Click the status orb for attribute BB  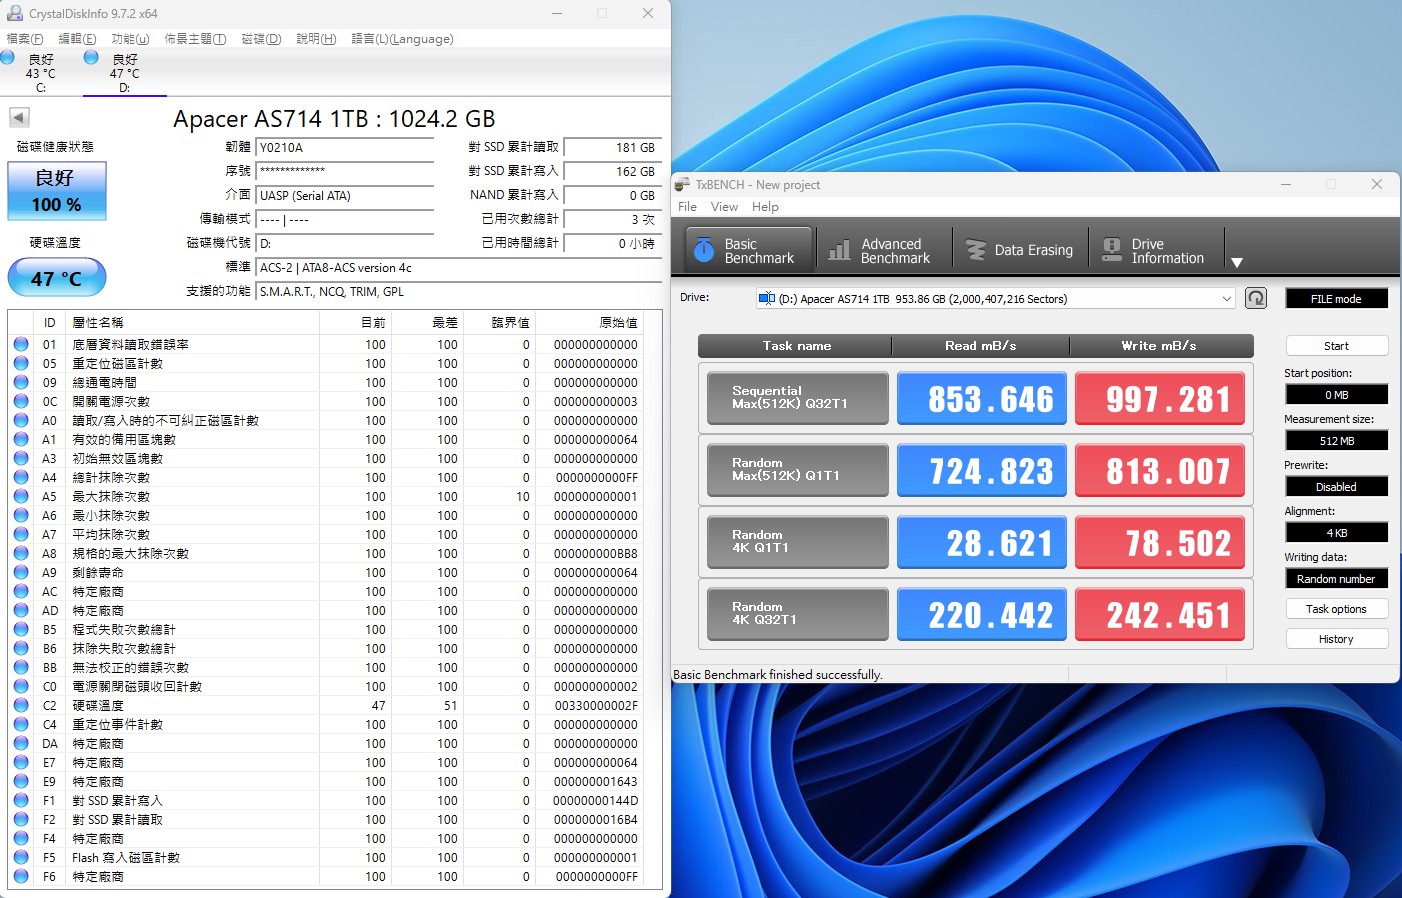click(x=21, y=667)
